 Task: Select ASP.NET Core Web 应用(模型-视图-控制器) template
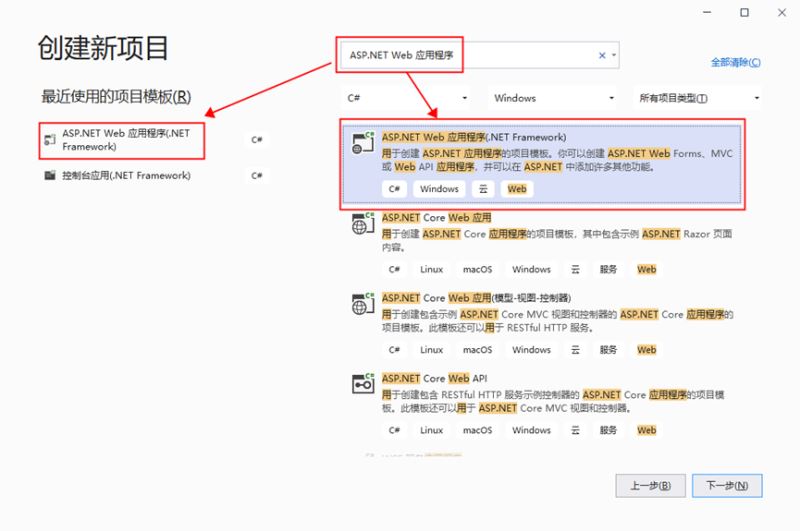point(476,298)
